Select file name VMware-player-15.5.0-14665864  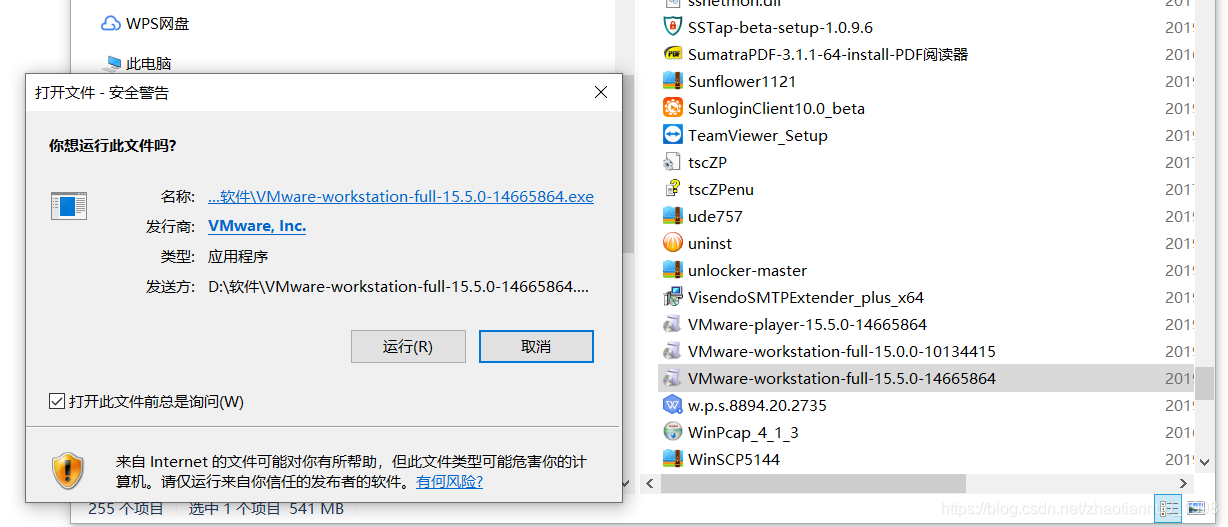807,324
